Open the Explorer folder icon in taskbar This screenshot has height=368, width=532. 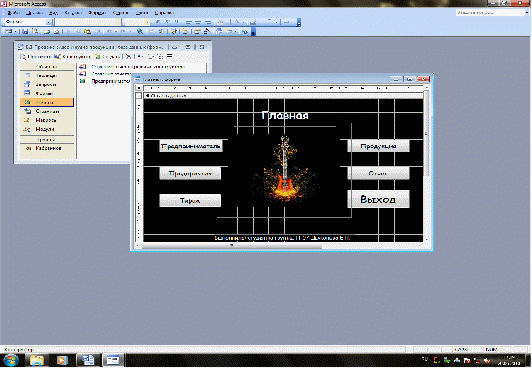(37, 360)
